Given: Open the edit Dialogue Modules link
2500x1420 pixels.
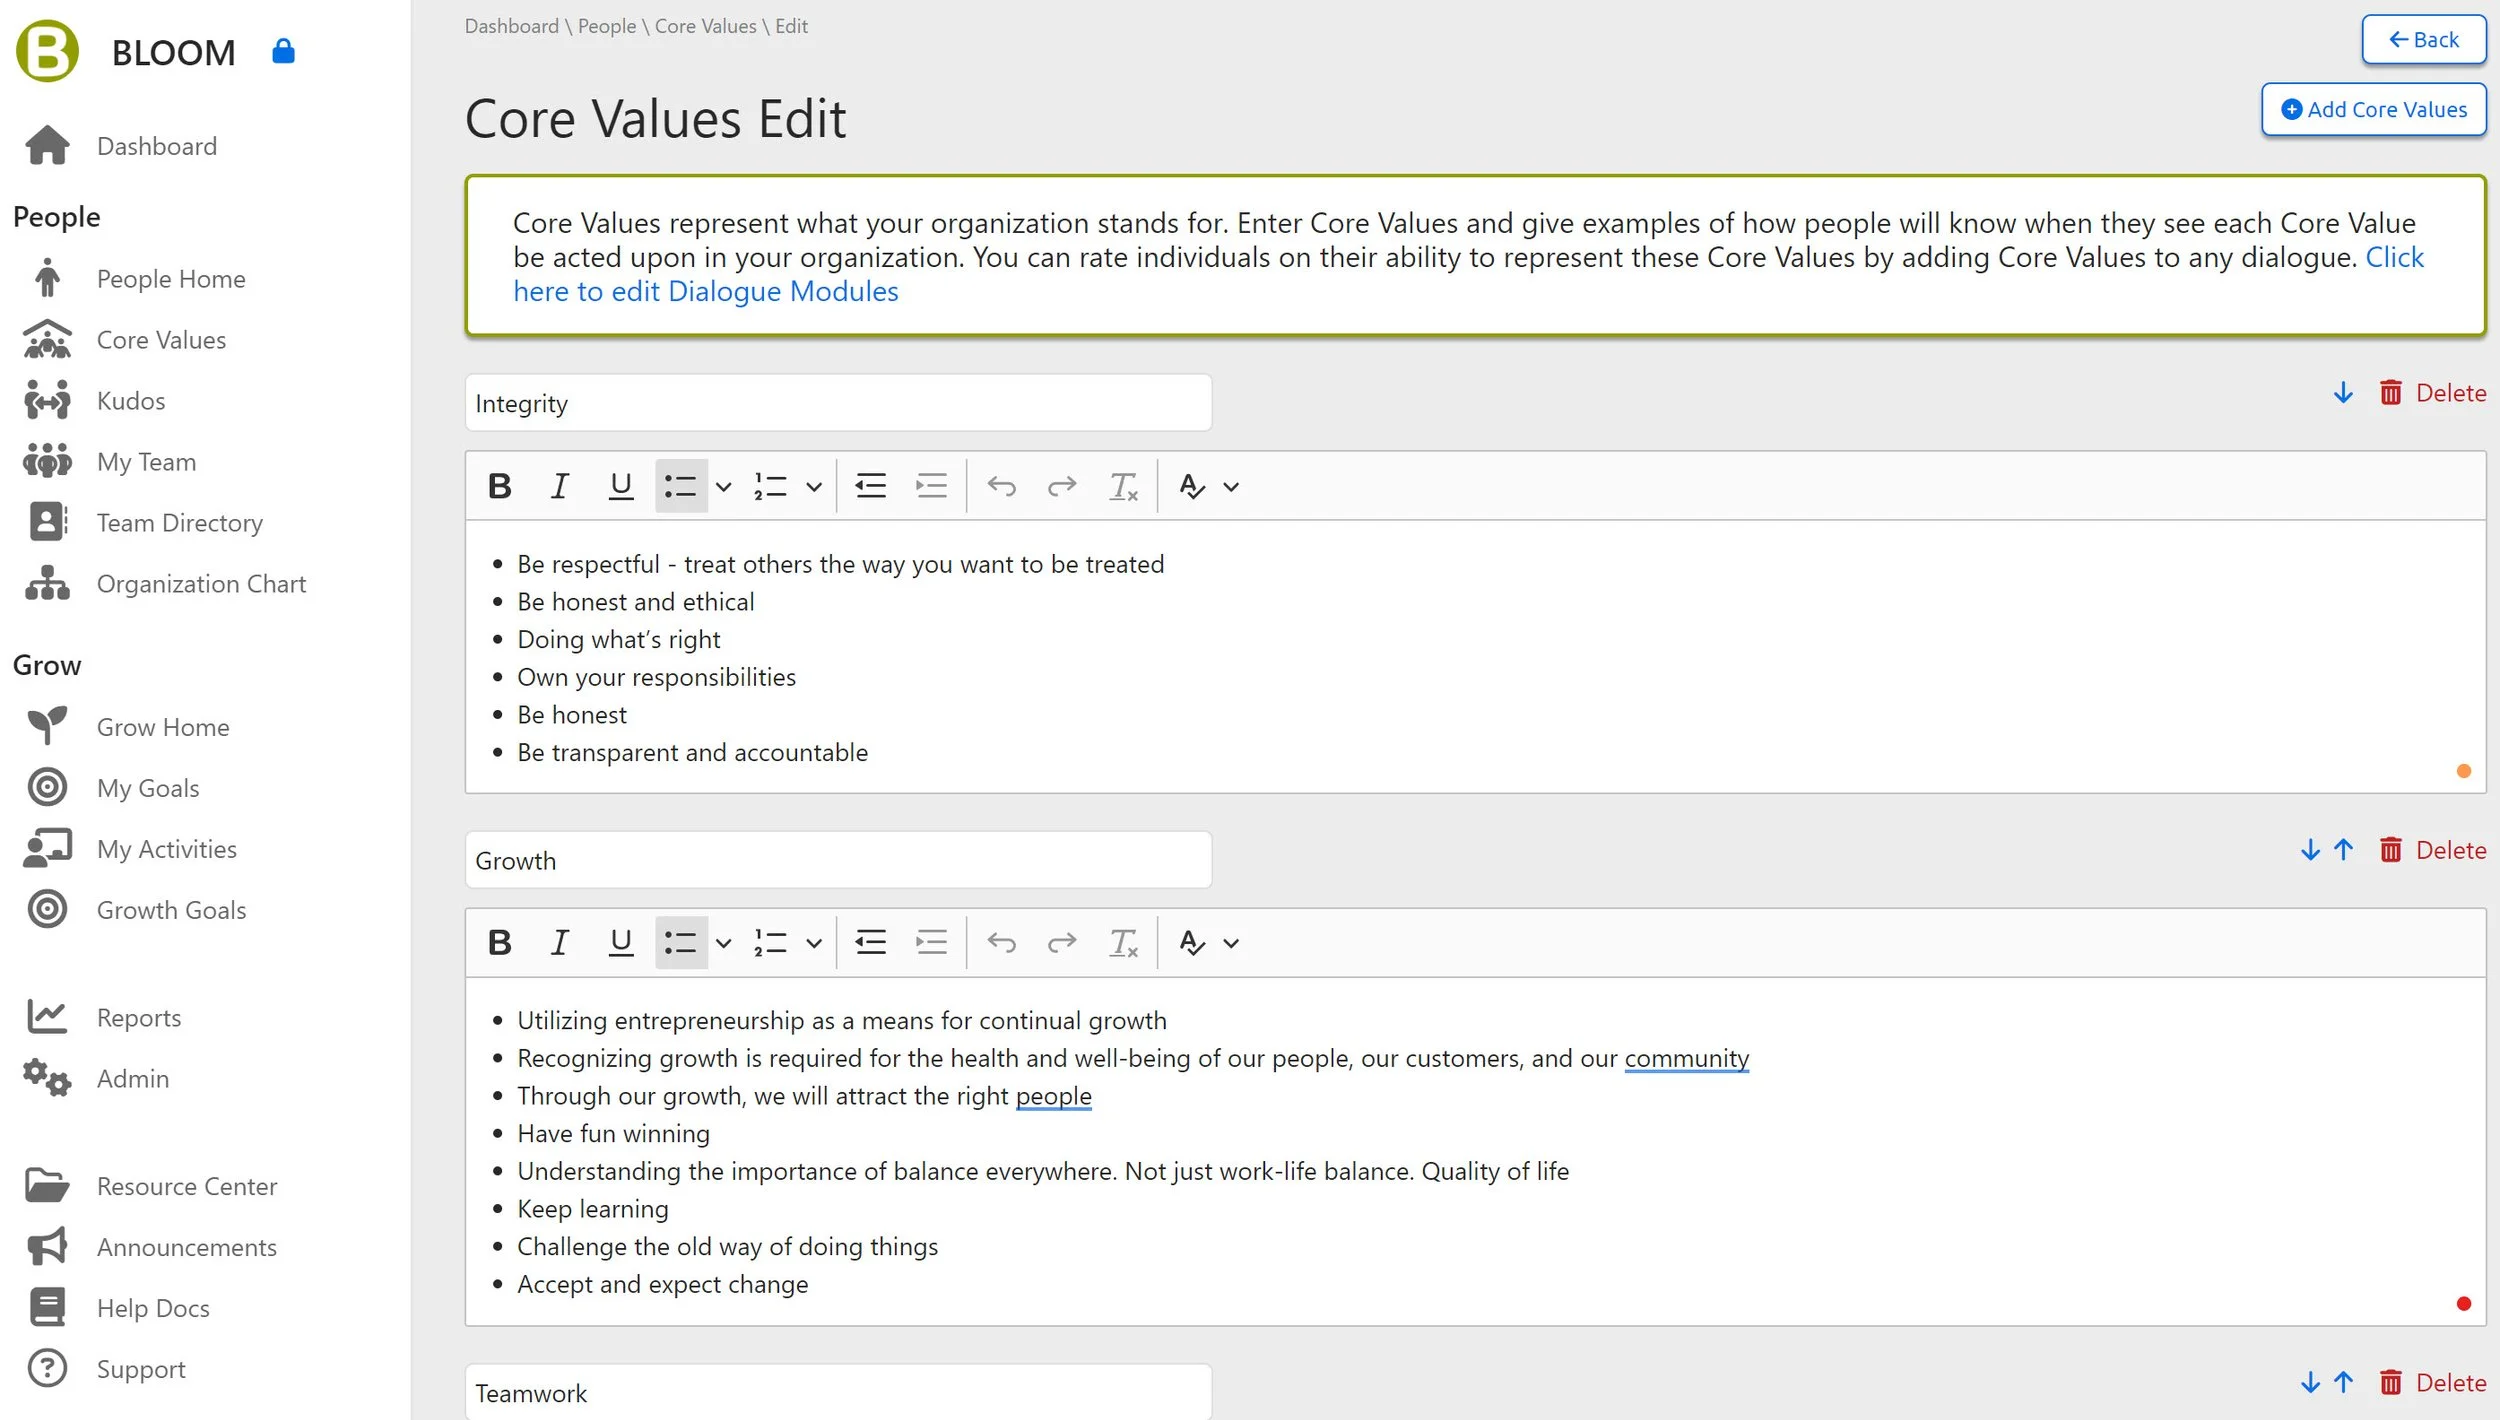Looking at the screenshot, I should pos(705,292).
